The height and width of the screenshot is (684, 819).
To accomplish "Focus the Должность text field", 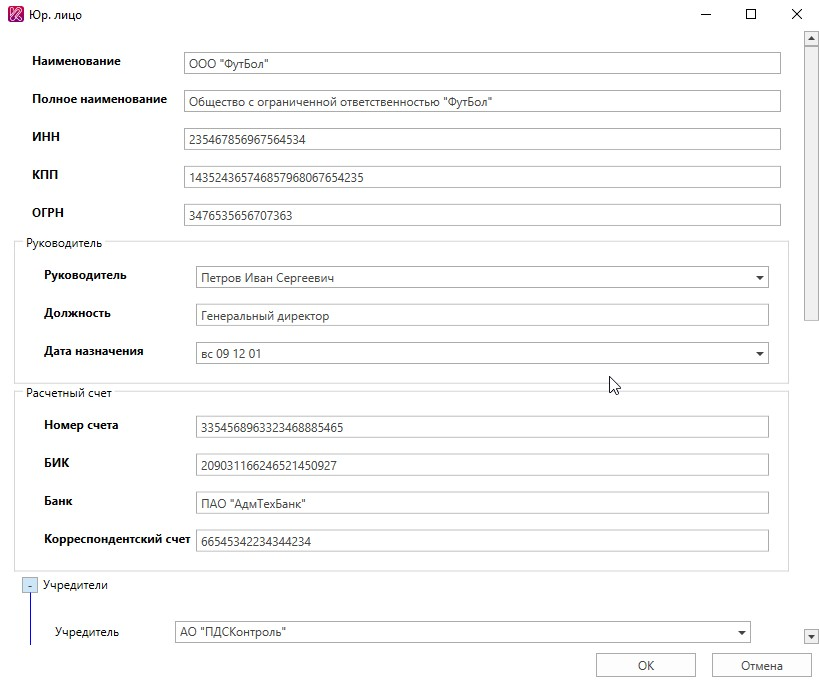I will click(482, 315).
